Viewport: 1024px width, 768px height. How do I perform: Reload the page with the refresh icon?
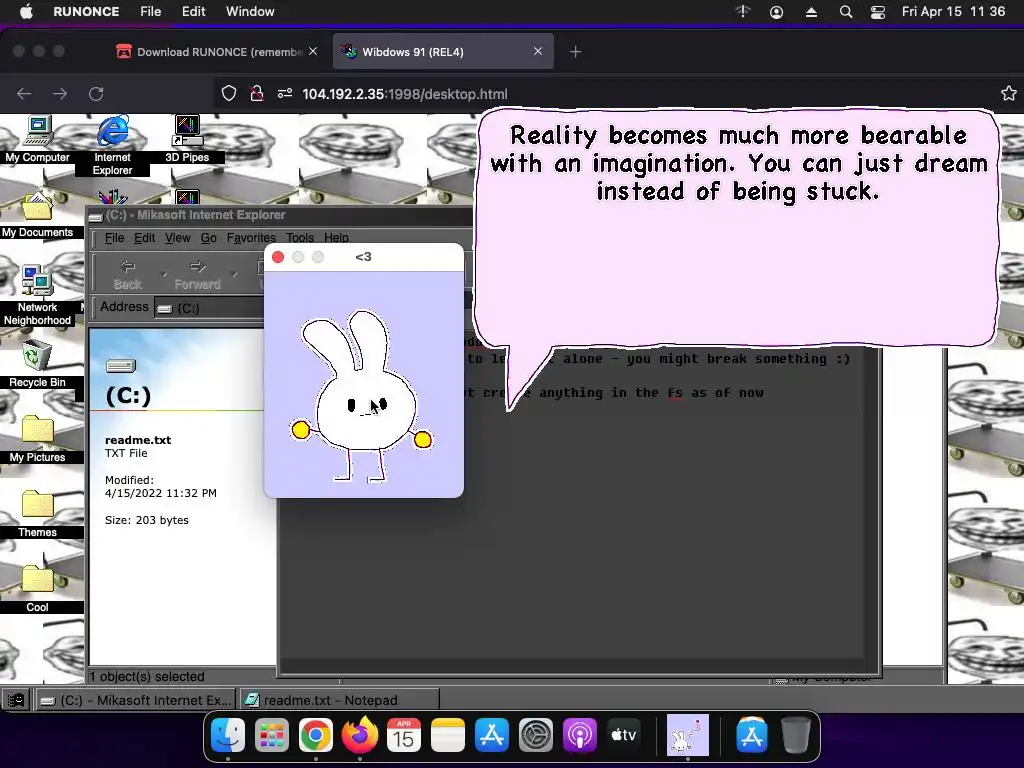pos(96,93)
